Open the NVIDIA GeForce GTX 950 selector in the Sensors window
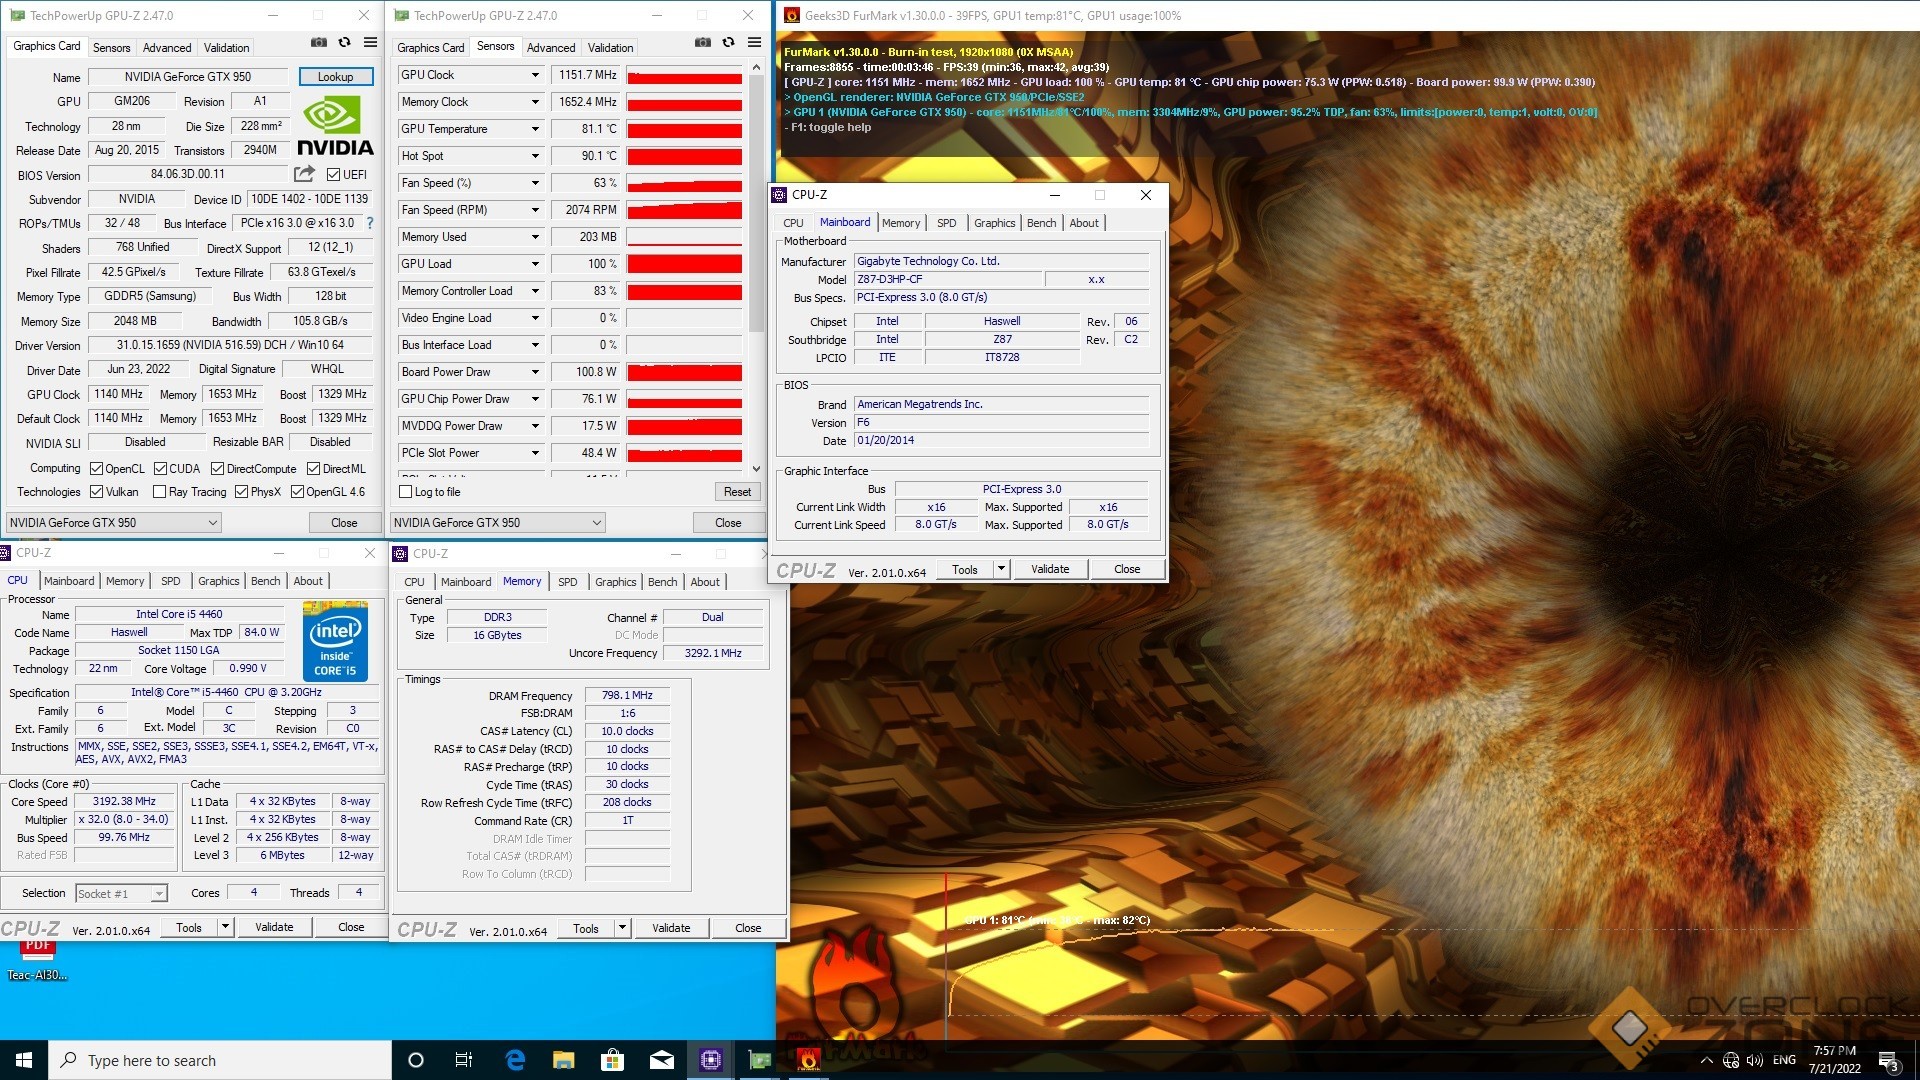1920x1080 pixels. [x=498, y=523]
